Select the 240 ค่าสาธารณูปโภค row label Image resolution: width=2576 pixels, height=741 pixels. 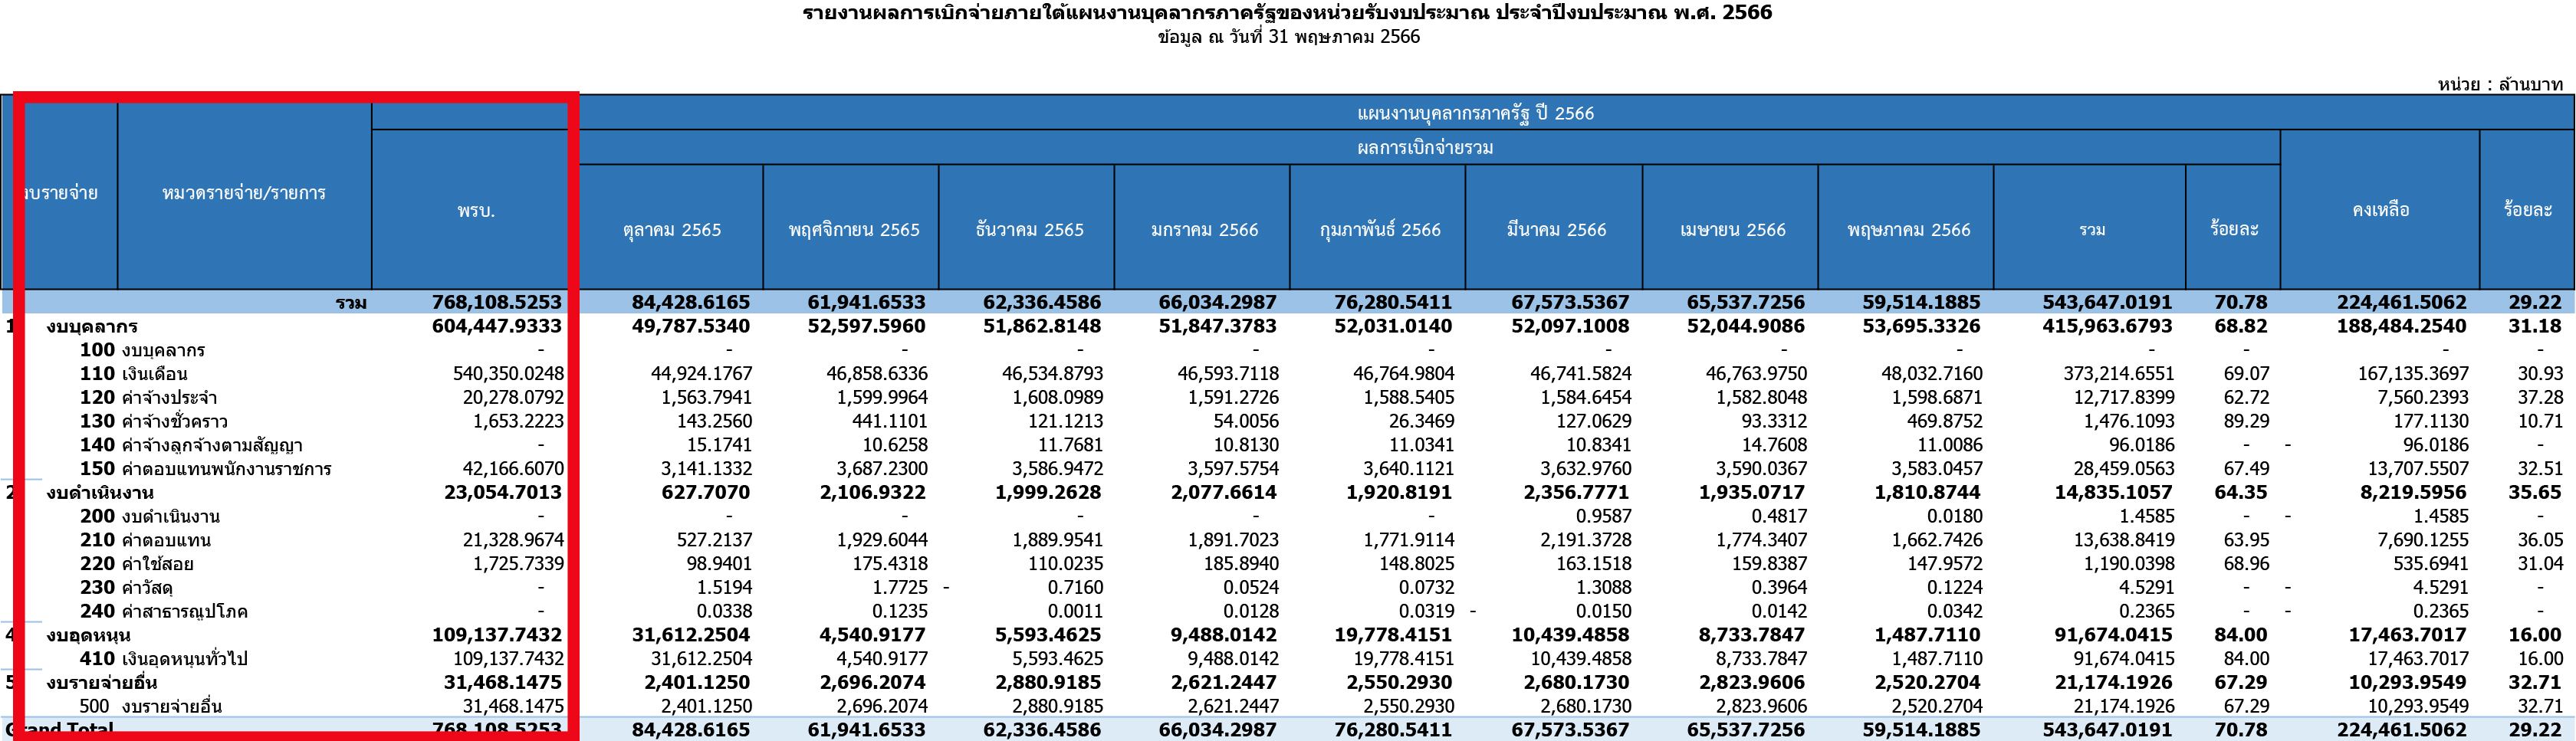click(x=163, y=611)
